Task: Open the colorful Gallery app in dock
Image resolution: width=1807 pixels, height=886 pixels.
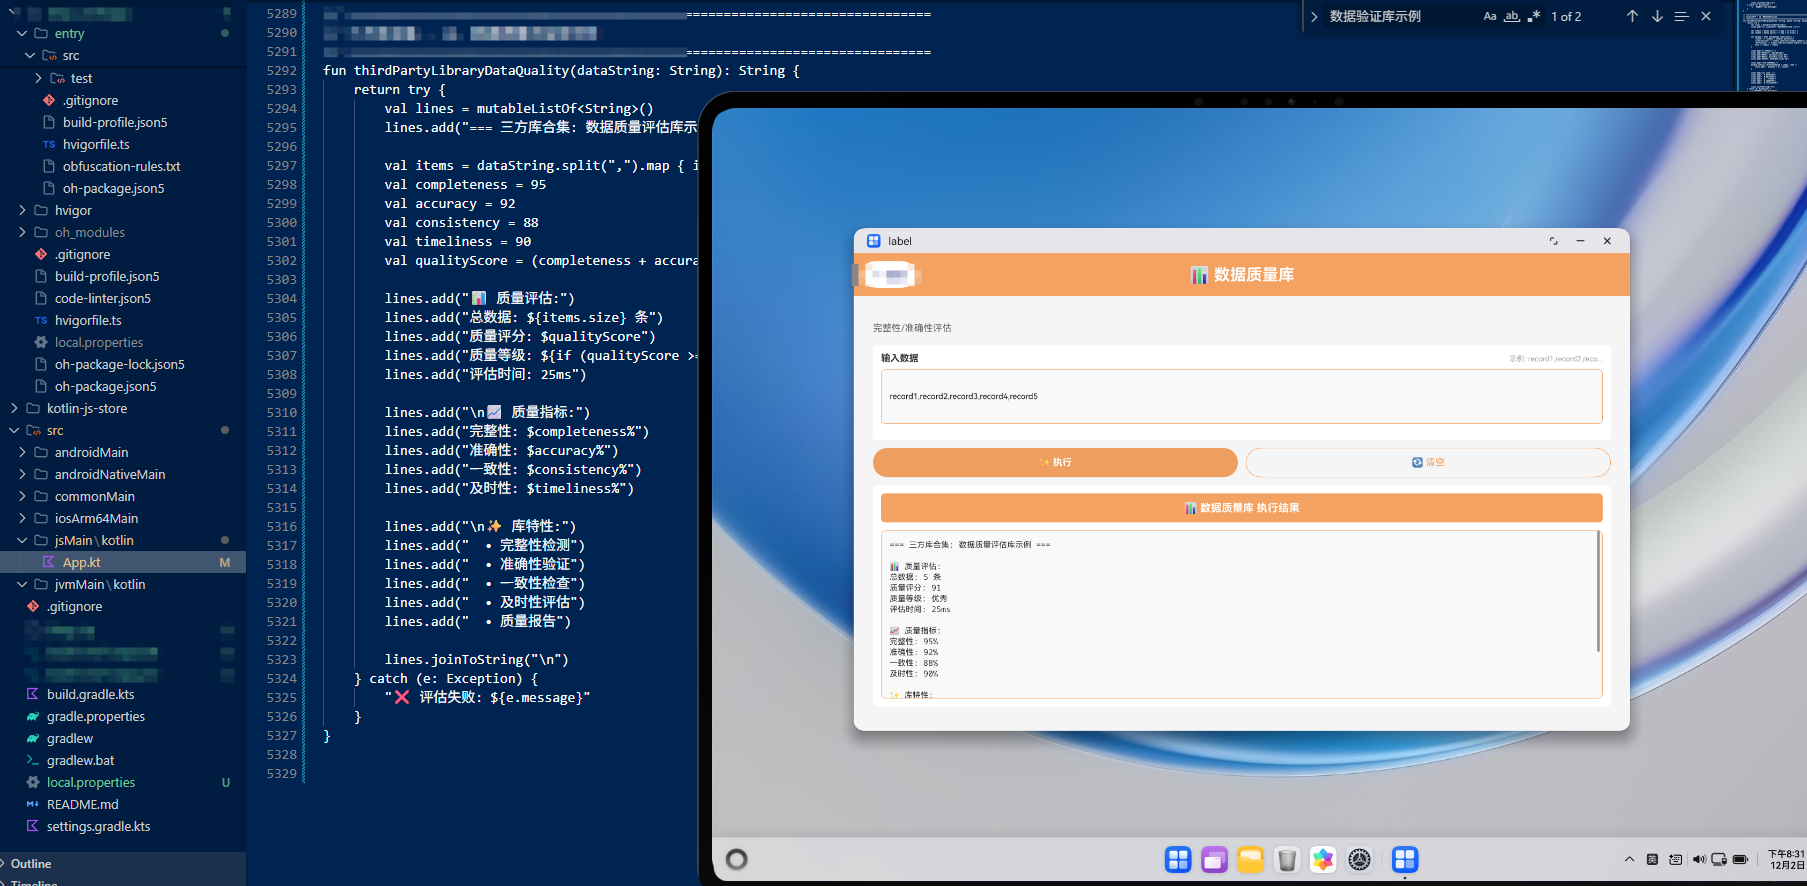Action: [x=1323, y=859]
